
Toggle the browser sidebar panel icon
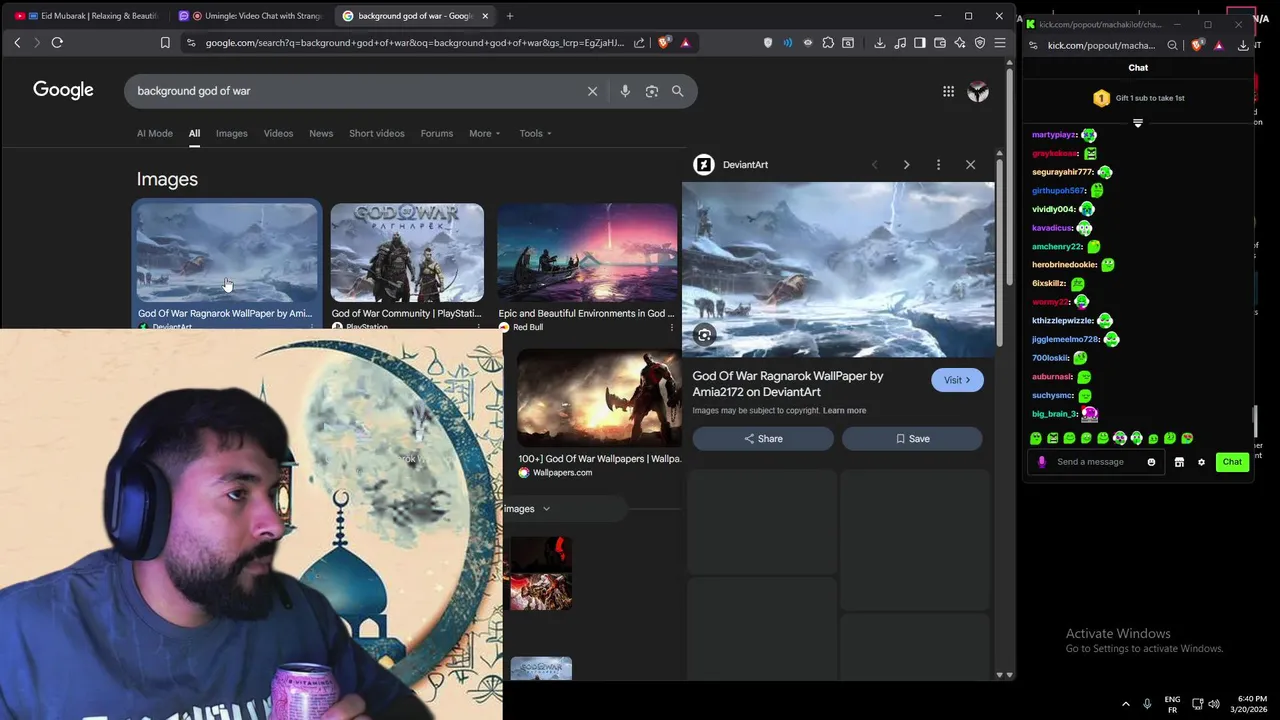coord(920,43)
